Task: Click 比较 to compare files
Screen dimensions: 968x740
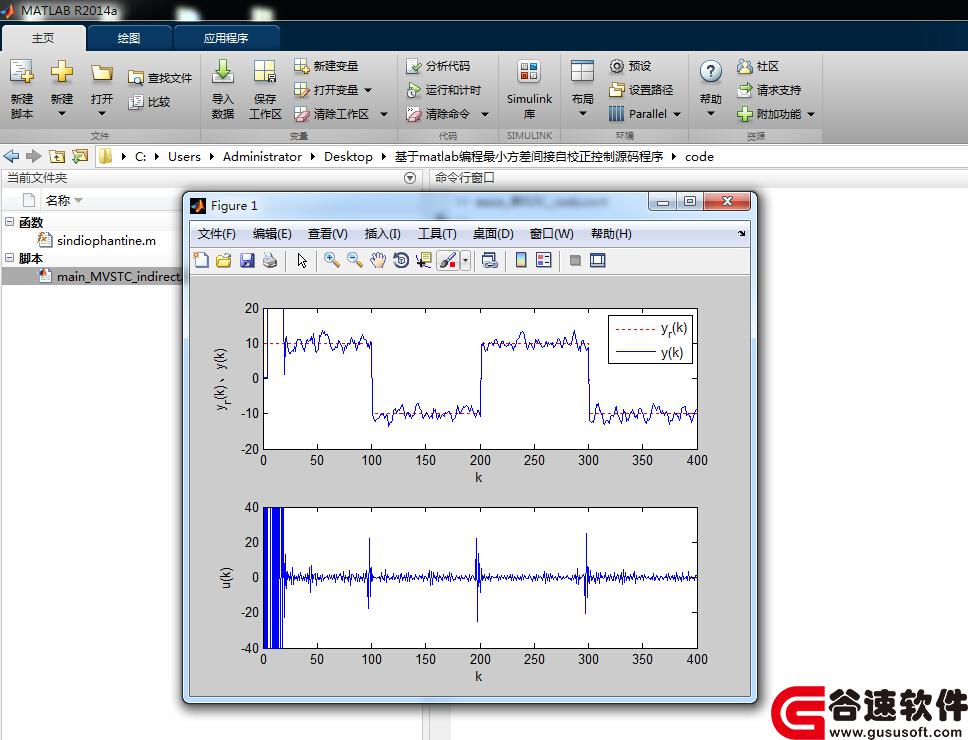Action: pos(149,102)
